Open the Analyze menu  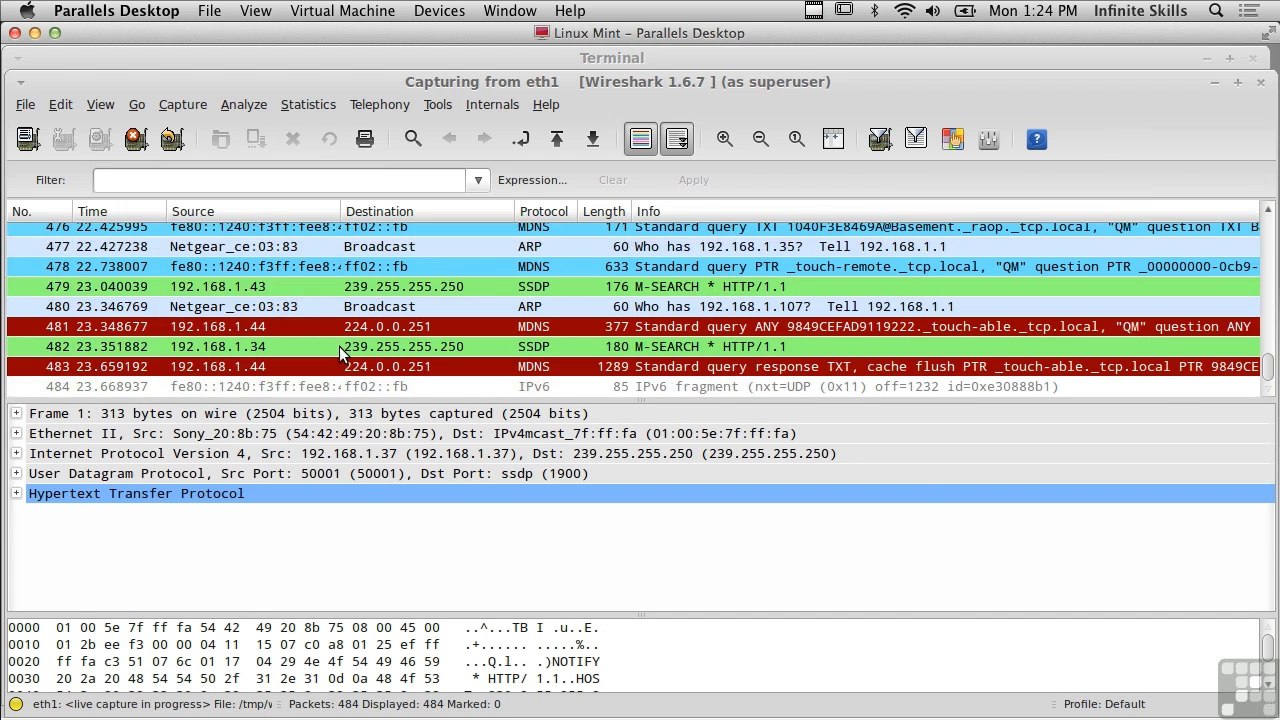tap(244, 104)
